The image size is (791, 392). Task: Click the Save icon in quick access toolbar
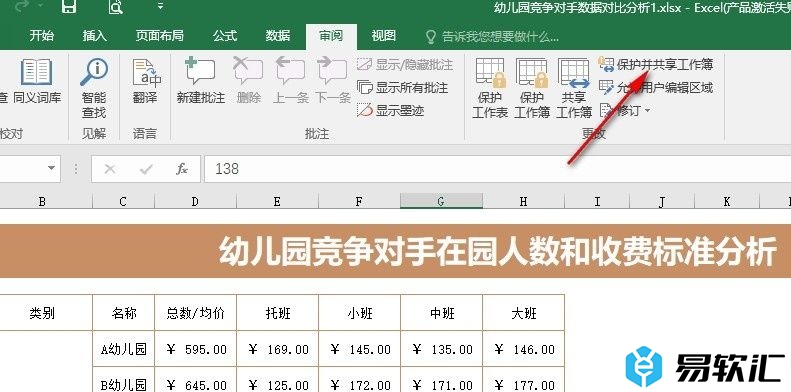[69, 7]
